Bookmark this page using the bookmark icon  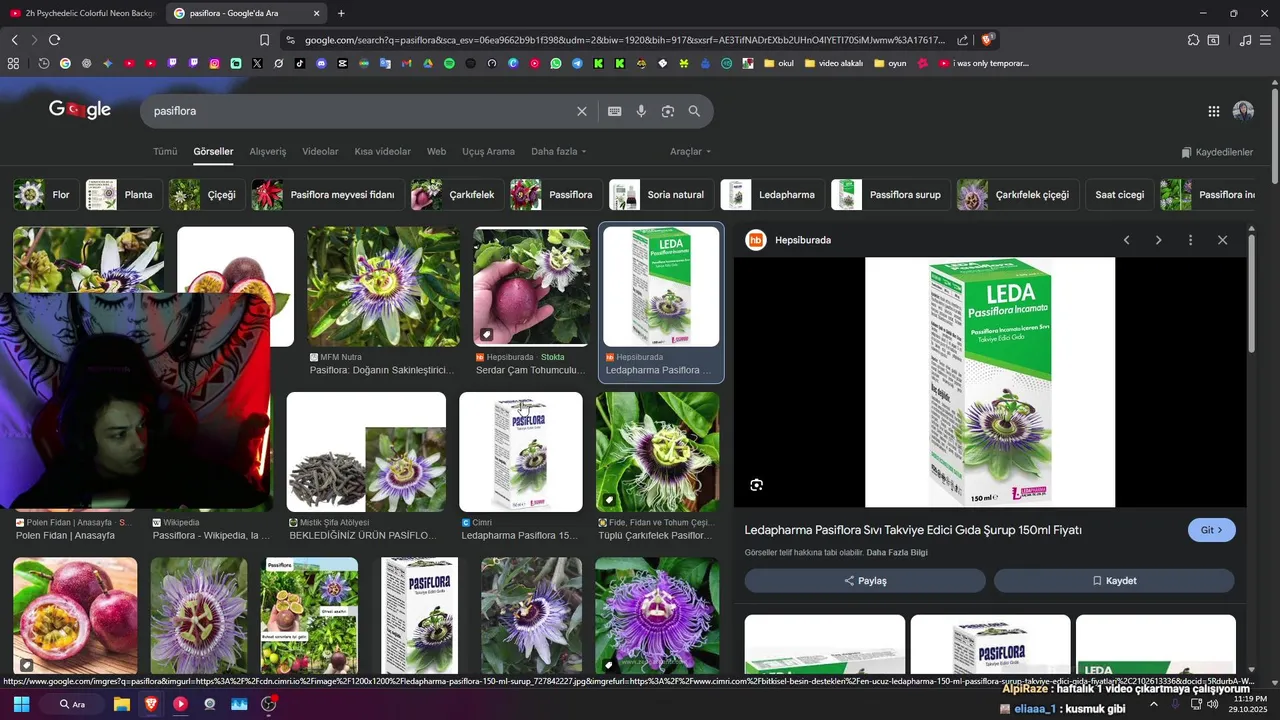[264, 40]
